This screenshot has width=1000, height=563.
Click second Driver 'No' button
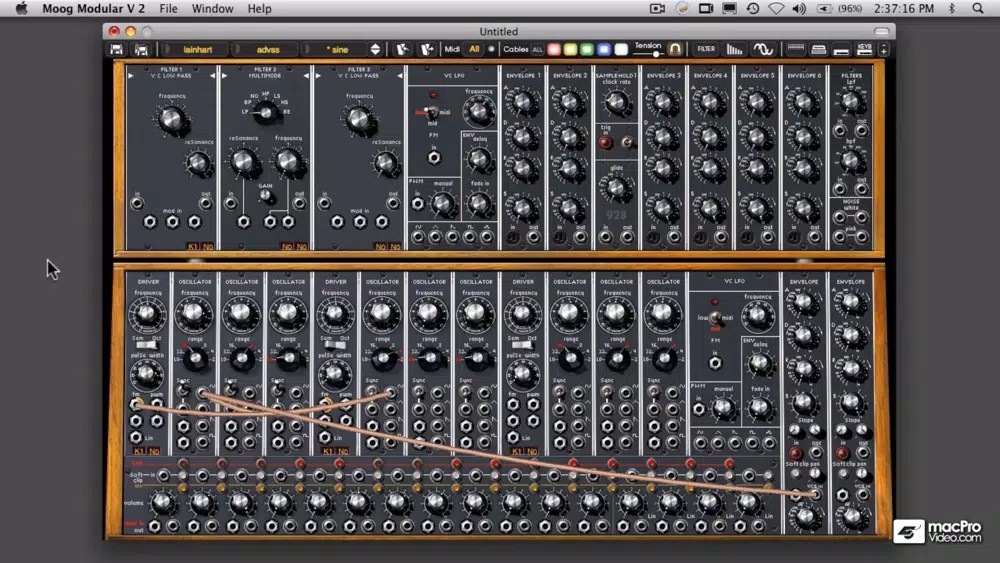pyautogui.click(x=342, y=451)
